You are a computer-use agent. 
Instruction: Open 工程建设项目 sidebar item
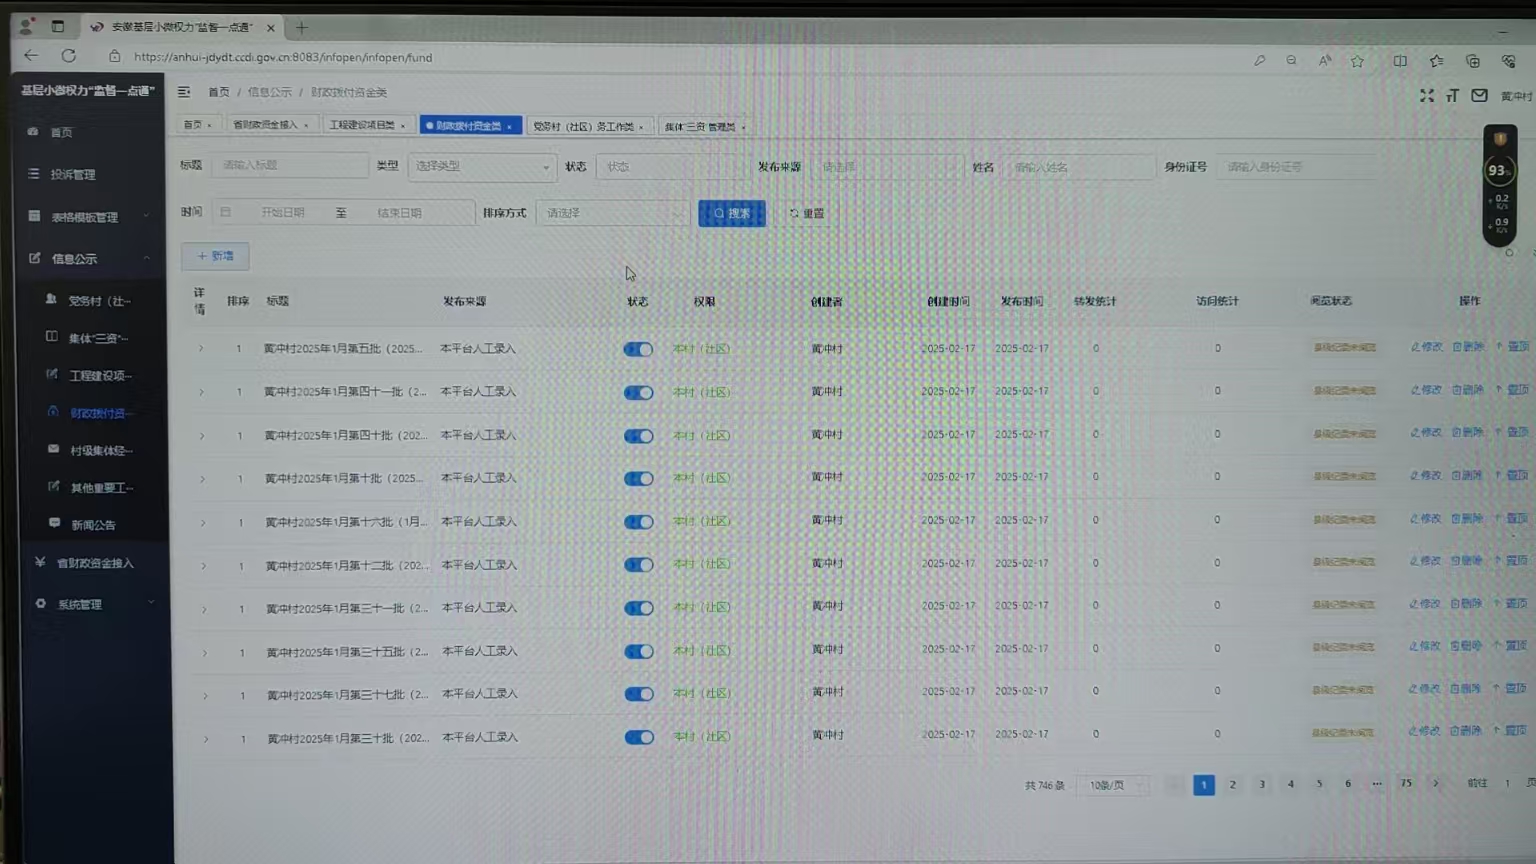coord(98,375)
